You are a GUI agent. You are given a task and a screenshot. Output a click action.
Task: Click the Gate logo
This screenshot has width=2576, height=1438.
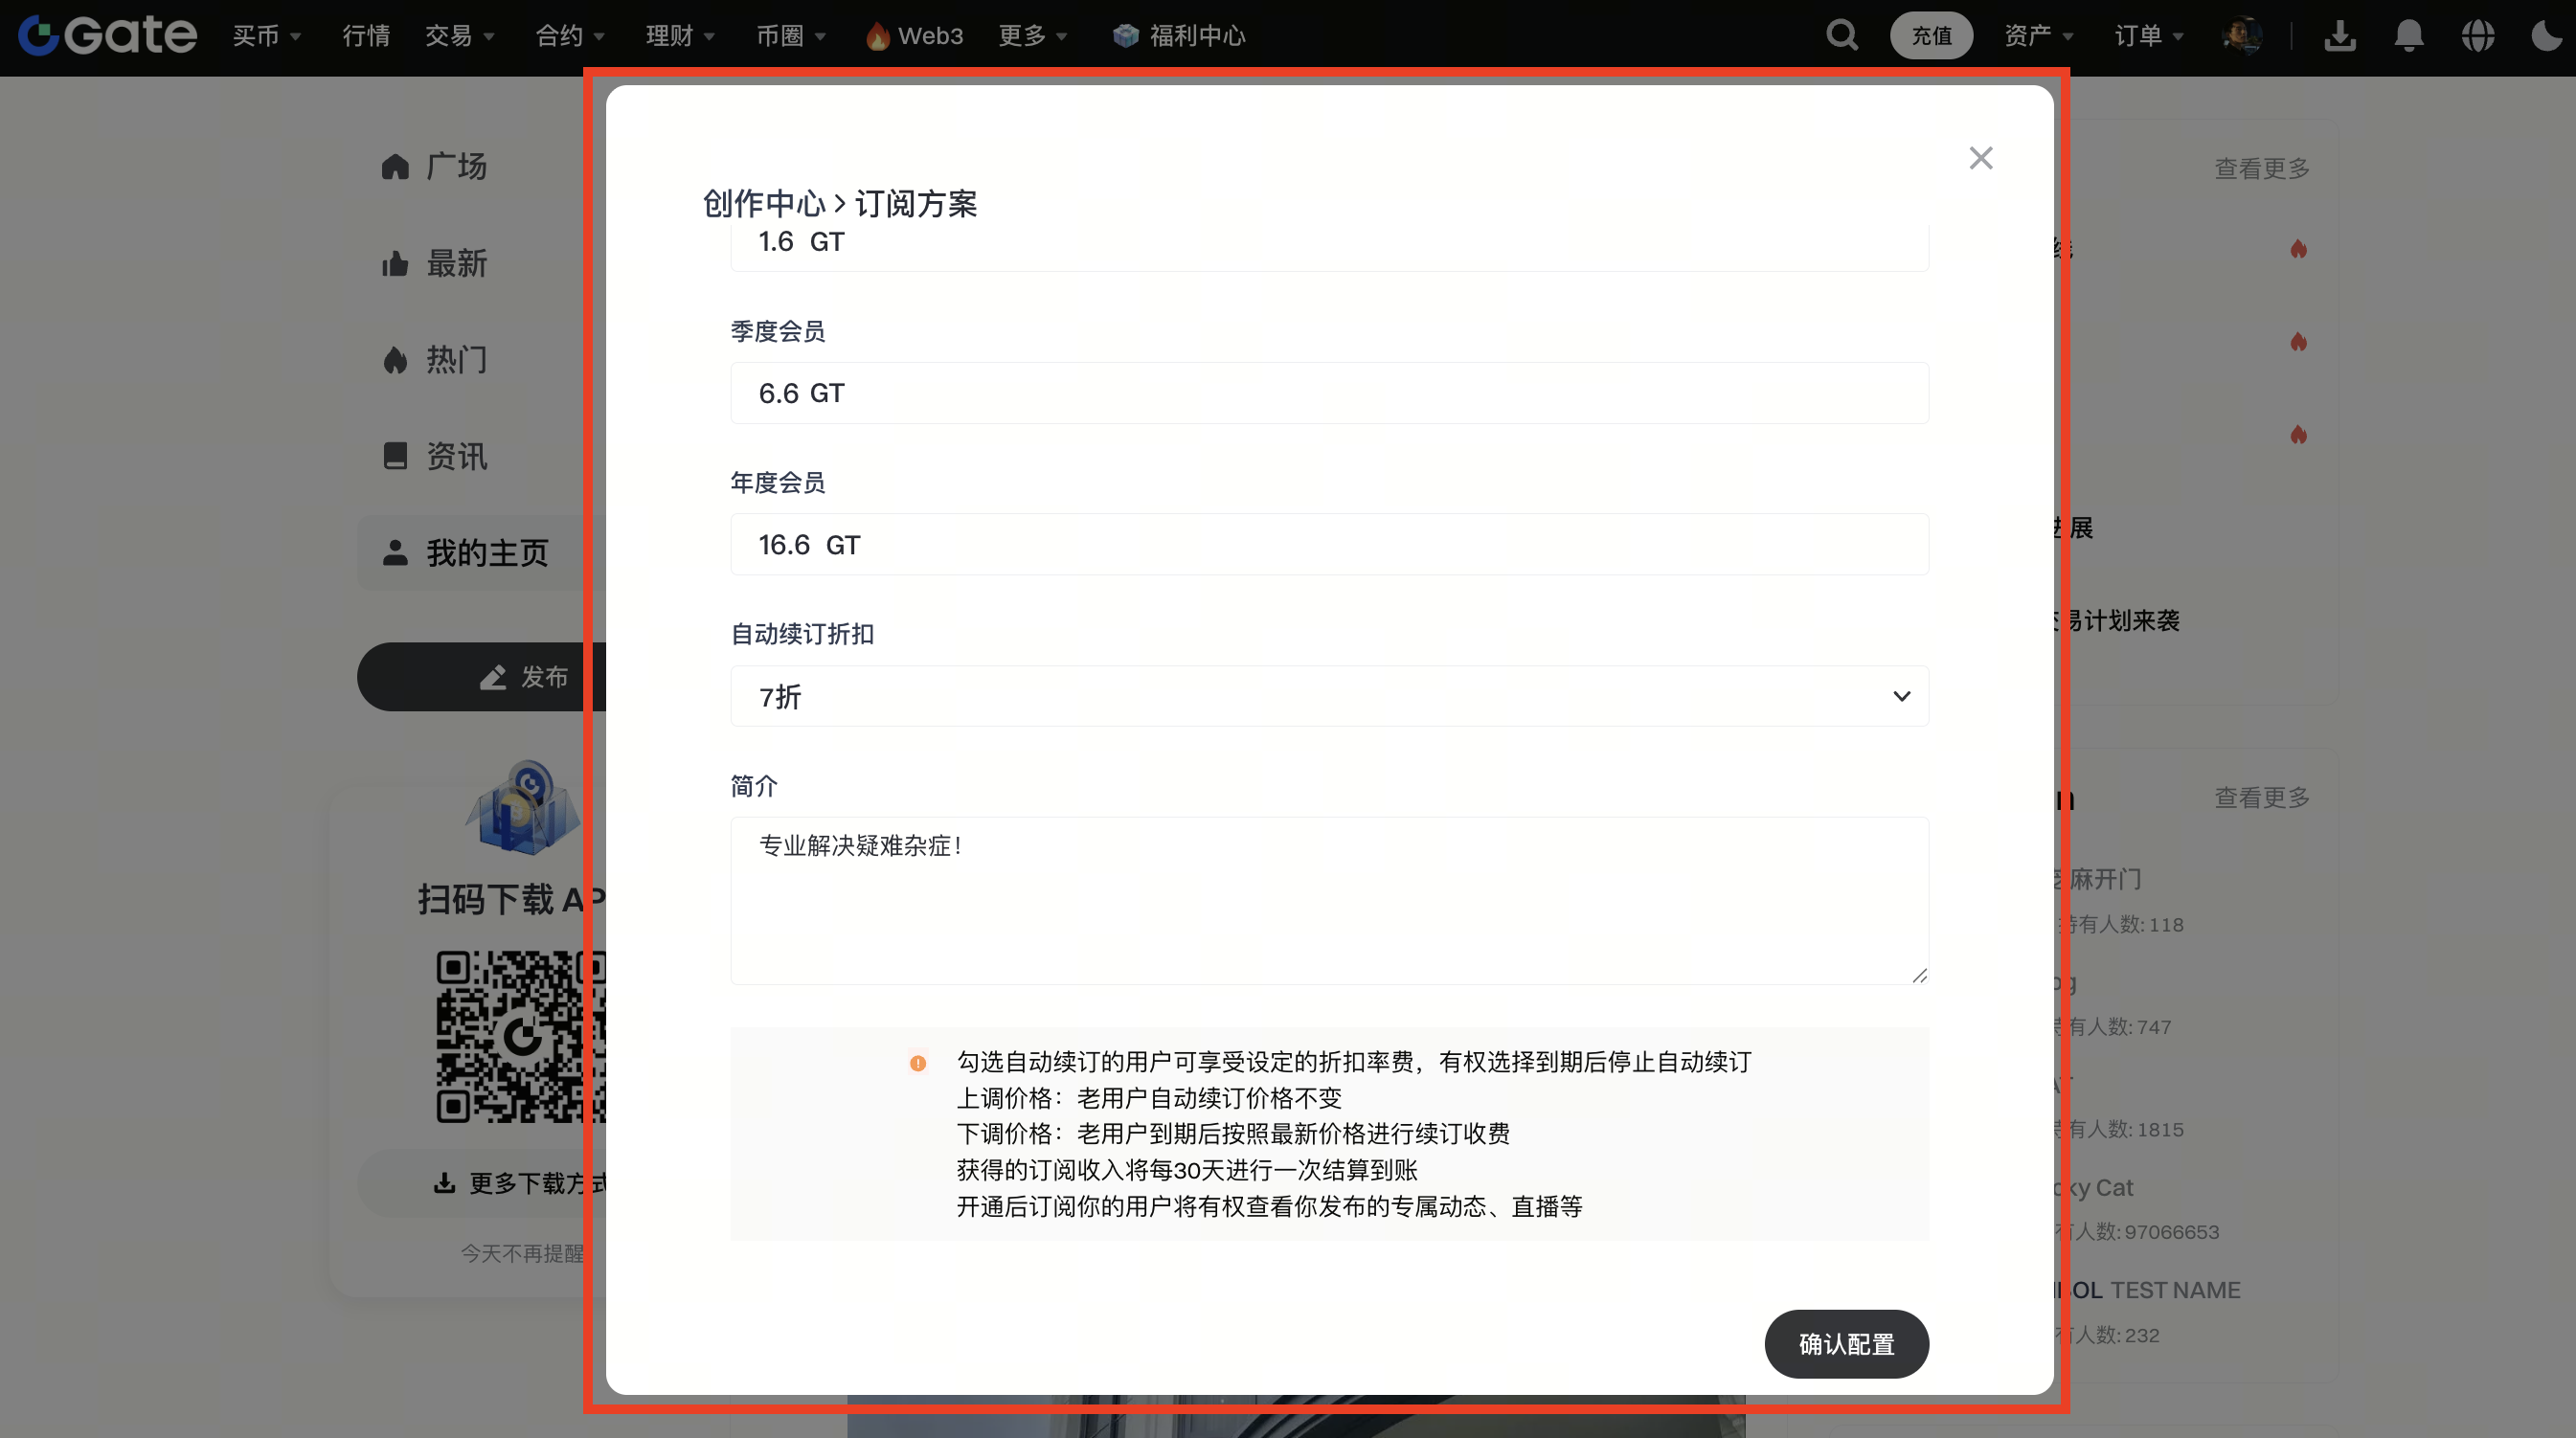point(108,36)
